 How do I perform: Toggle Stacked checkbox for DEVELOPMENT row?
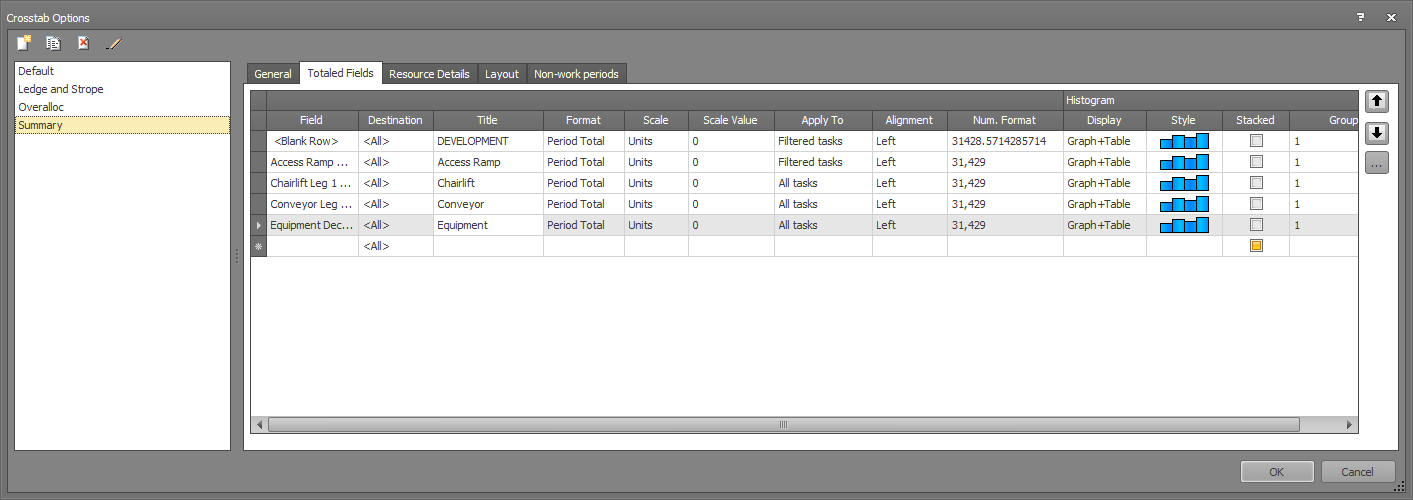coord(1256,141)
